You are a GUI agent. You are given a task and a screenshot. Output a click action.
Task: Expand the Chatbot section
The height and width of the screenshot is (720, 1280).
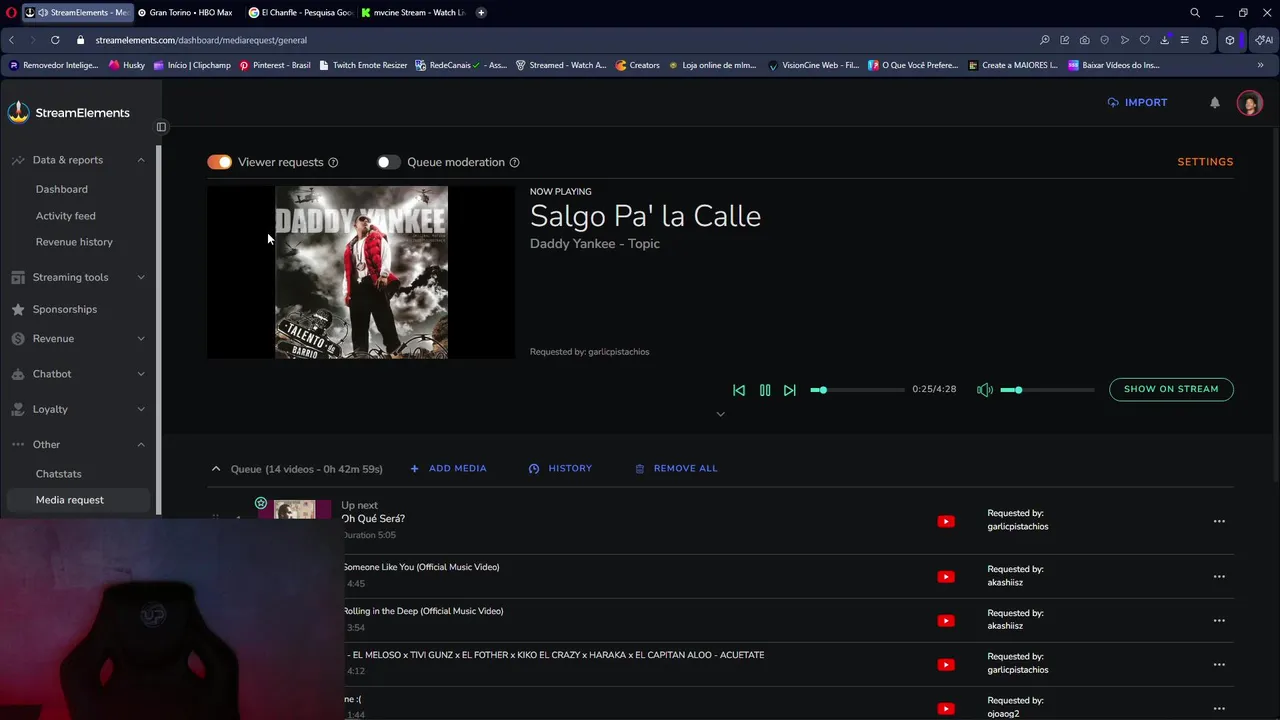click(141, 374)
